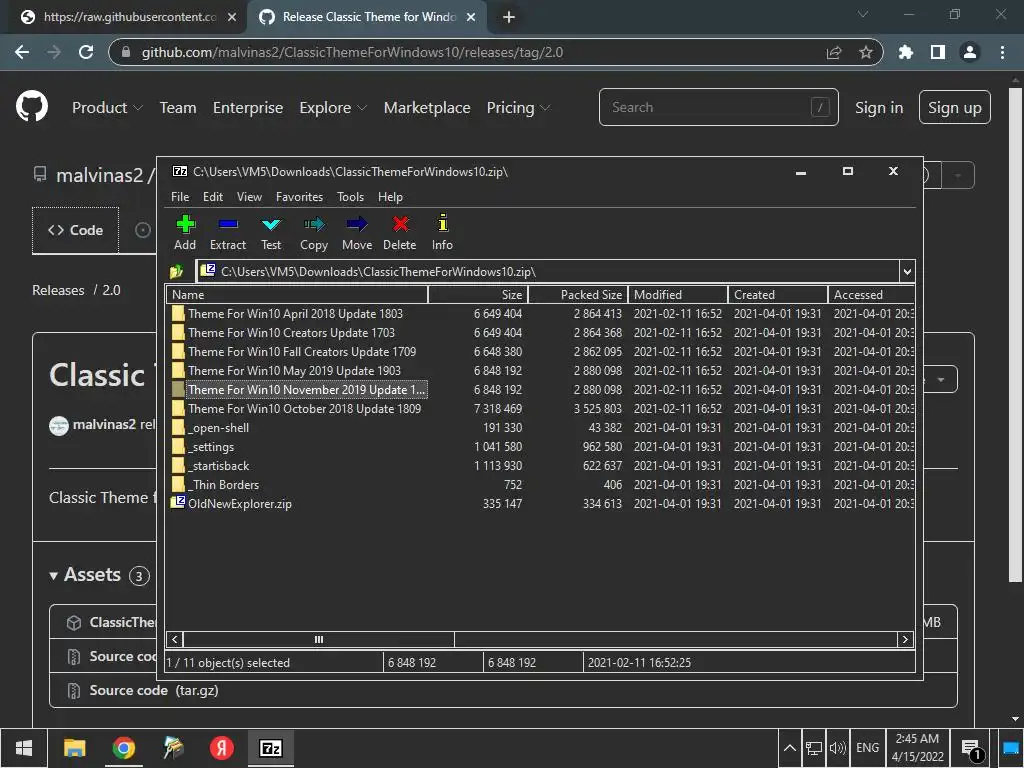Expand the 7-Zip address path dropdown
The width and height of the screenshot is (1024, 768).
click(x=906, y=272)
